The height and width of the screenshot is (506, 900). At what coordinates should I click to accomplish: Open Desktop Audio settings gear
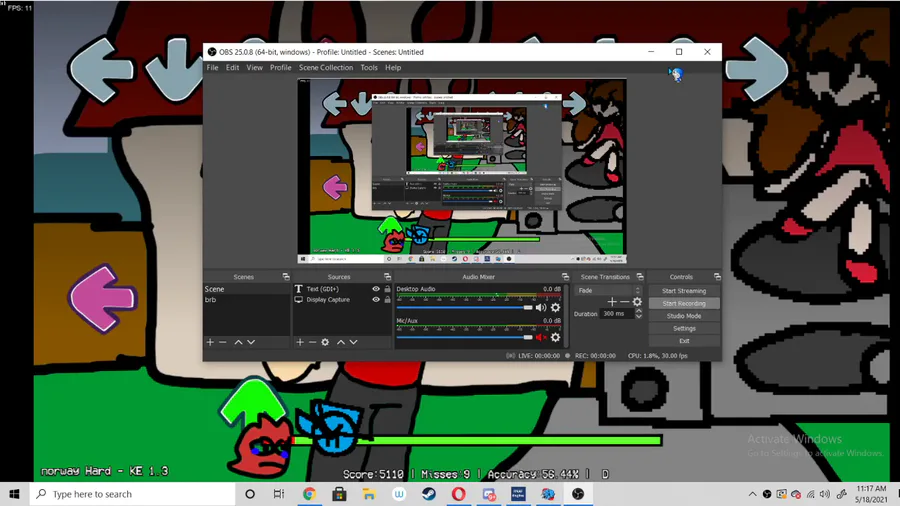point(555,308)
